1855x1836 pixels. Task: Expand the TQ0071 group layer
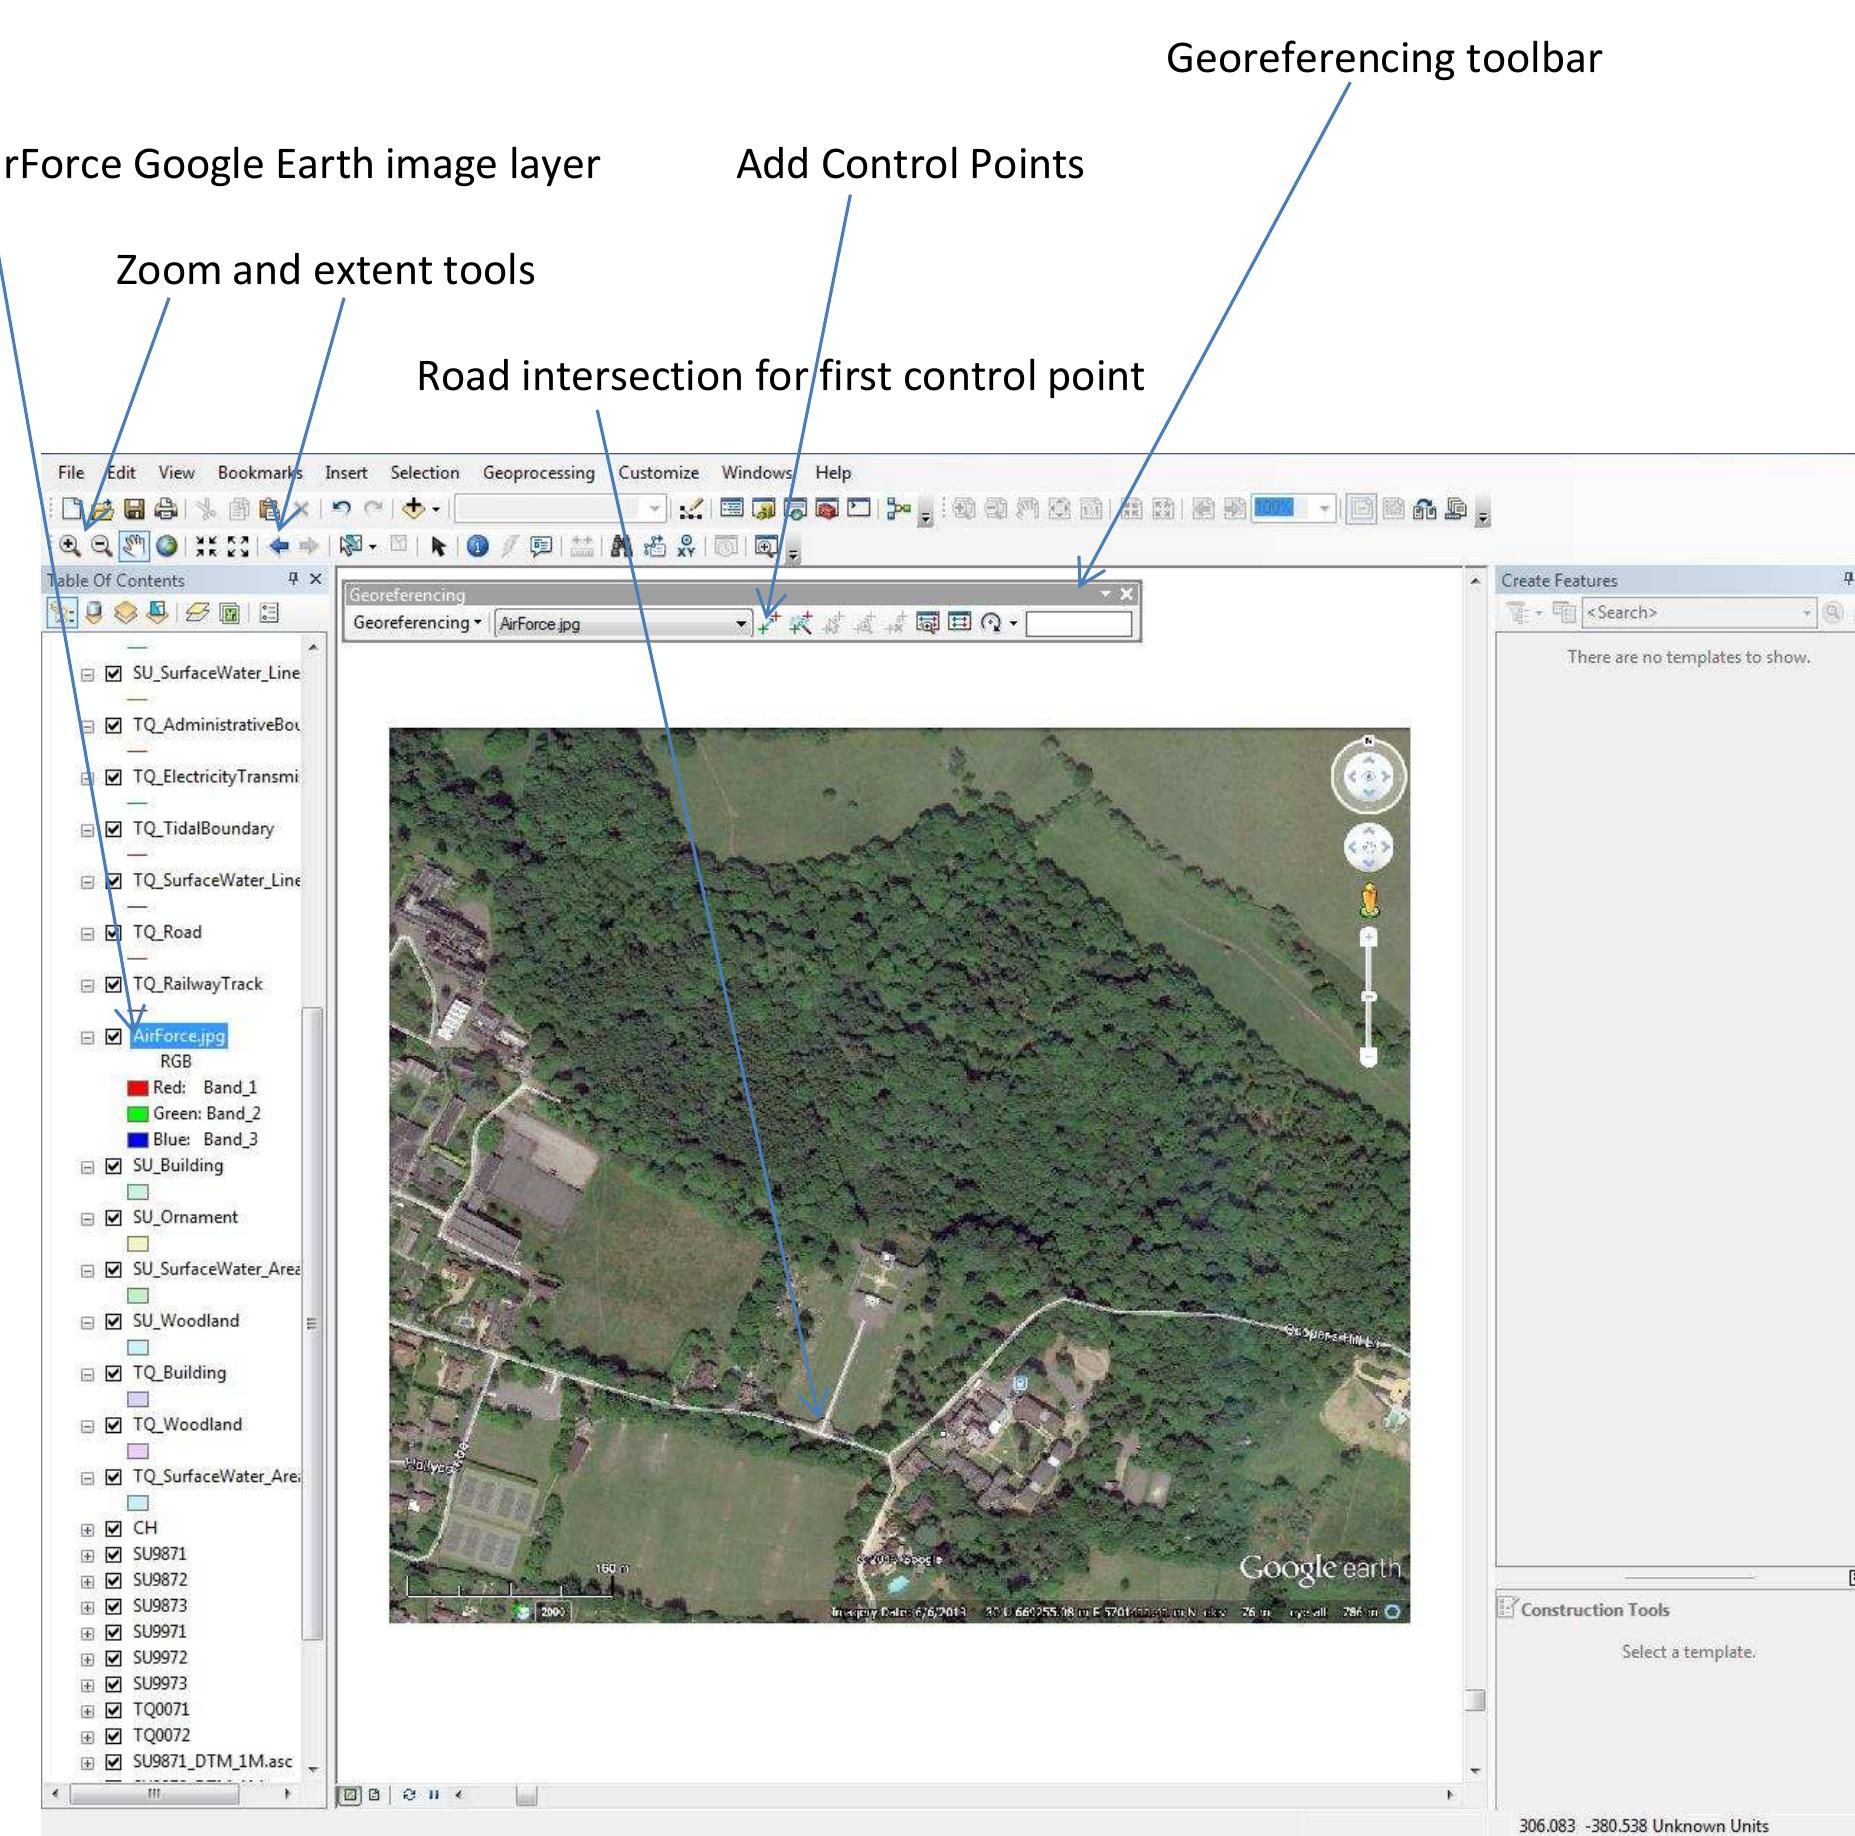[87, 1711]
